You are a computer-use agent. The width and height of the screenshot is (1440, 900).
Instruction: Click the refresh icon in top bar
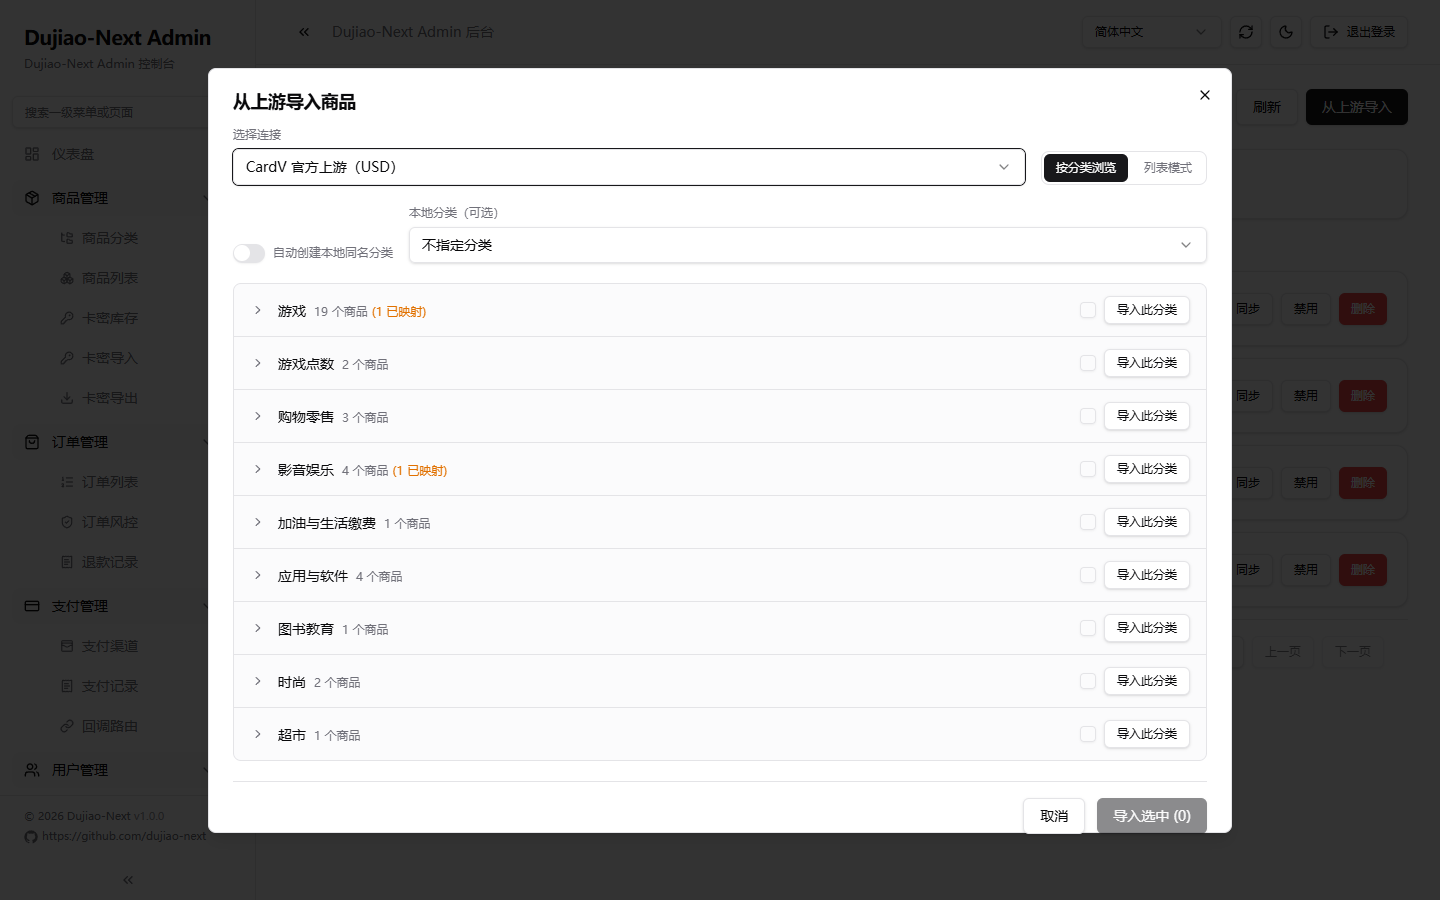1246,32
